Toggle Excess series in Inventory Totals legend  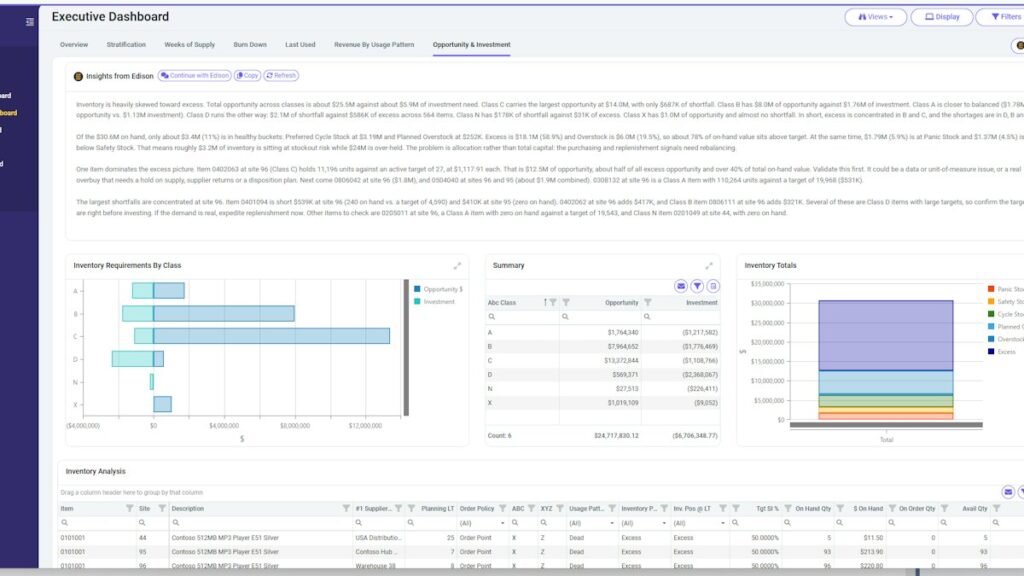point(1002,352)
